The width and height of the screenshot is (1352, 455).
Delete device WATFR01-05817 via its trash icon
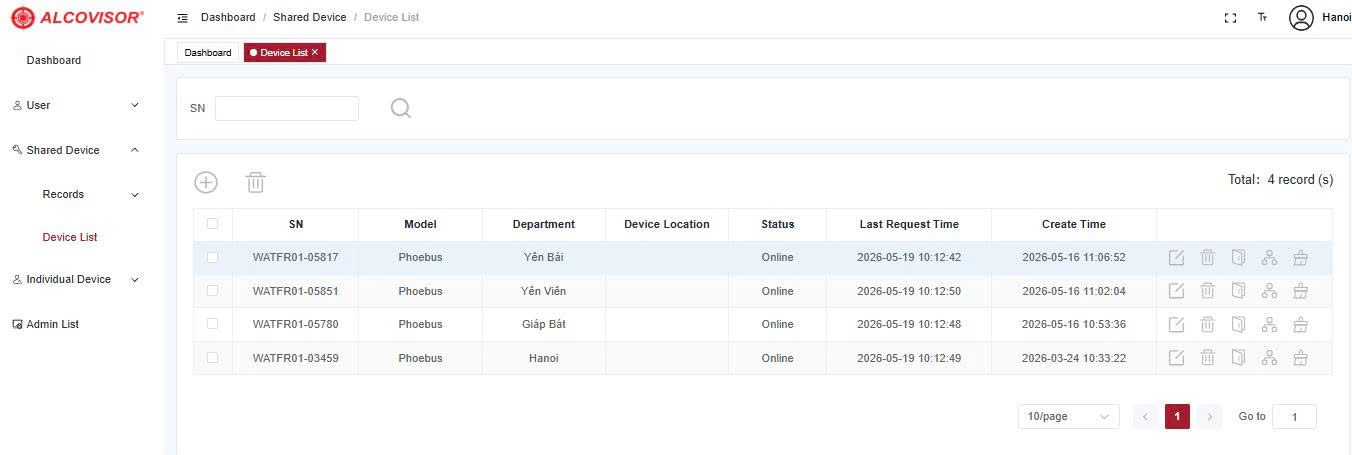pos(1207,258)
